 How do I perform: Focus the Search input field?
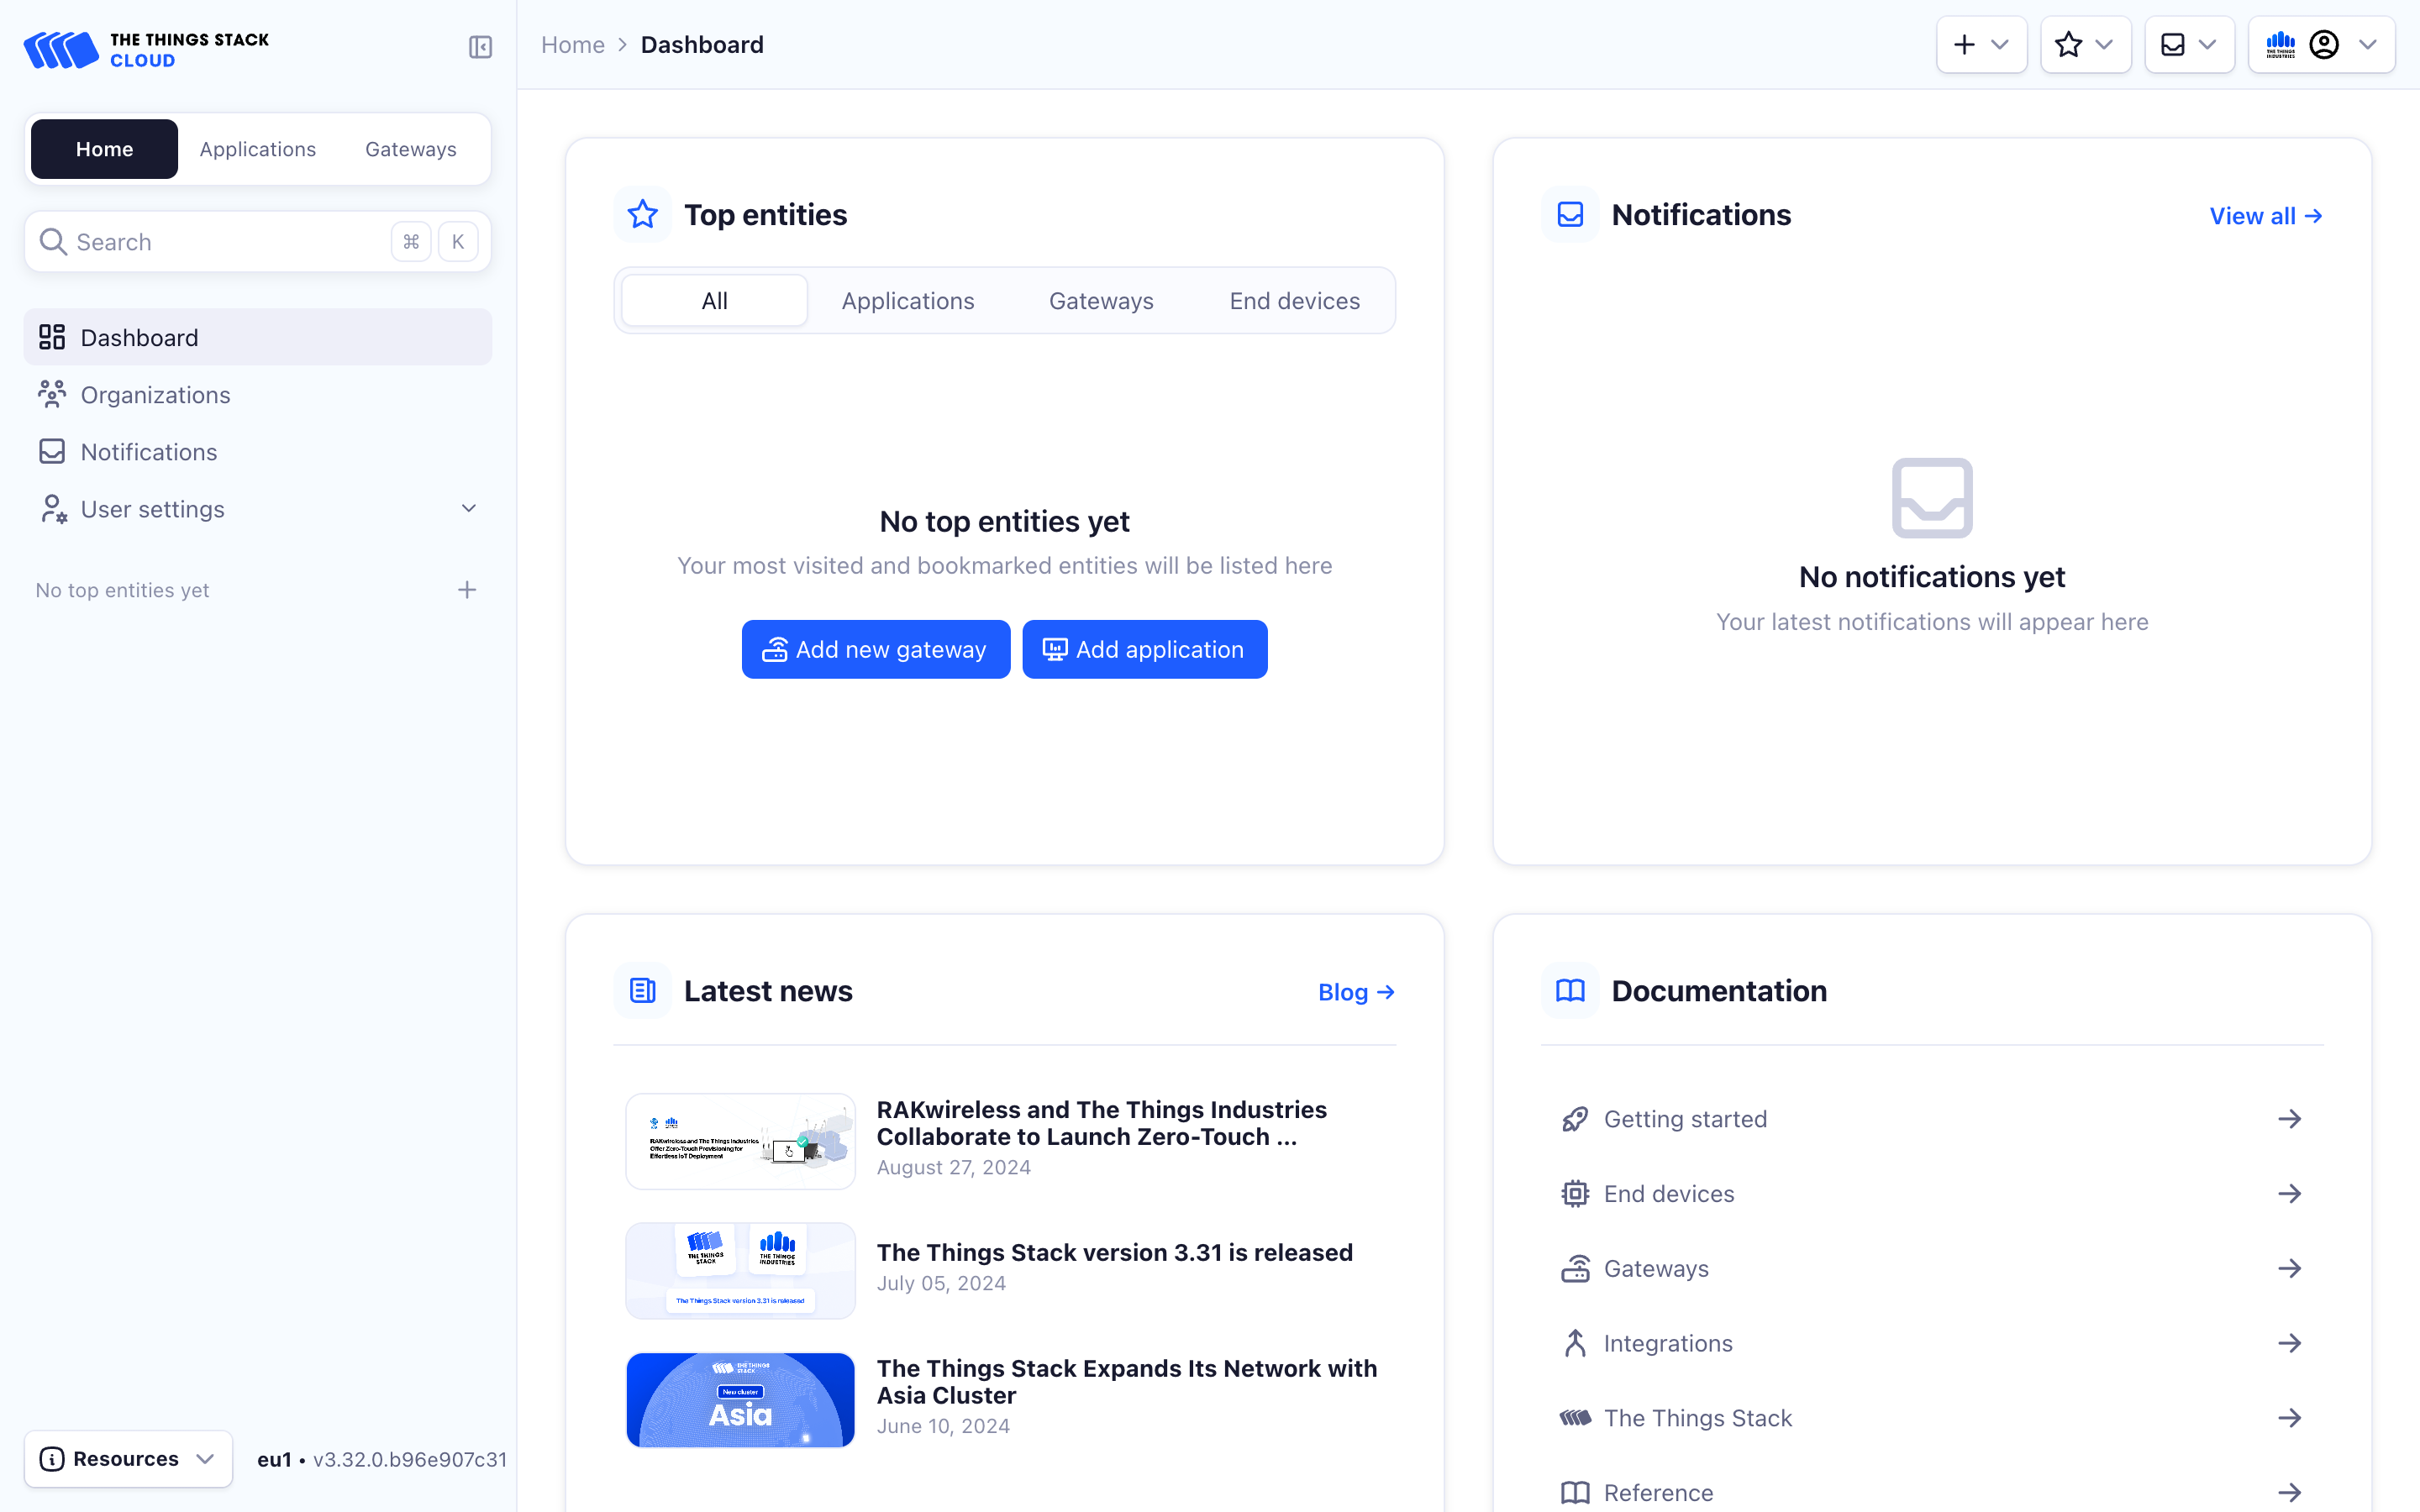(x=225, y=242)
